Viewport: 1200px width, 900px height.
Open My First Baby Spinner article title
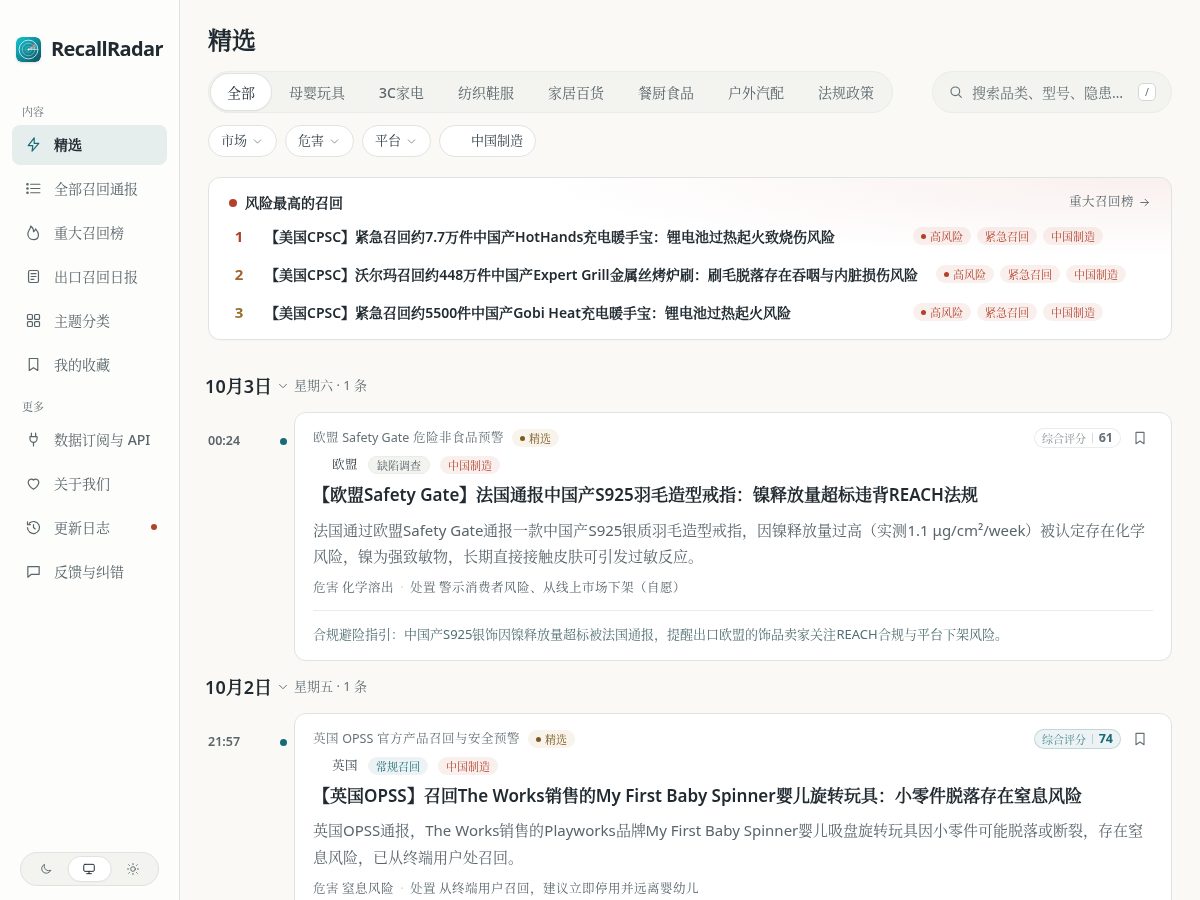pos(697,796)
